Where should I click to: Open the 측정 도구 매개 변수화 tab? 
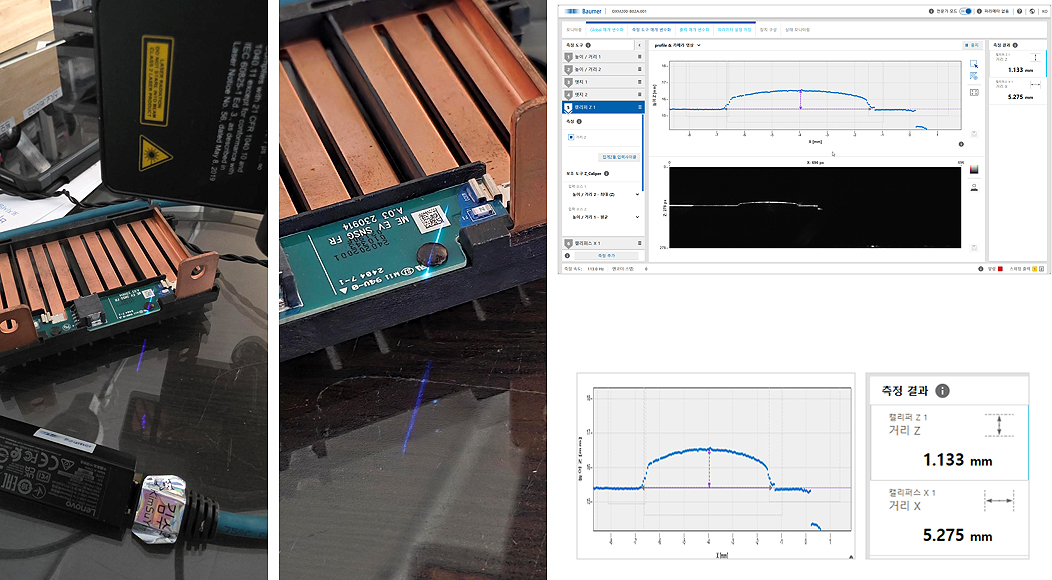click(x=652, y=30)
